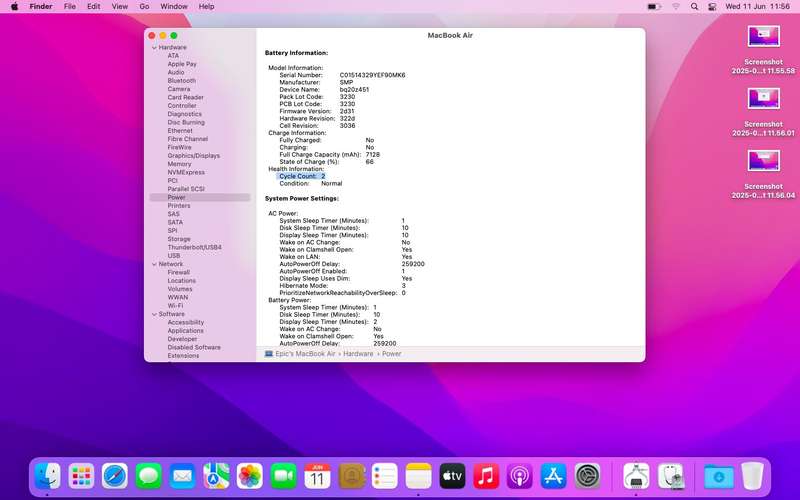This screenshot has height=500, width=800.
Task: Launch FaceTime from the Dock
Action: click(x=283, y=477)
